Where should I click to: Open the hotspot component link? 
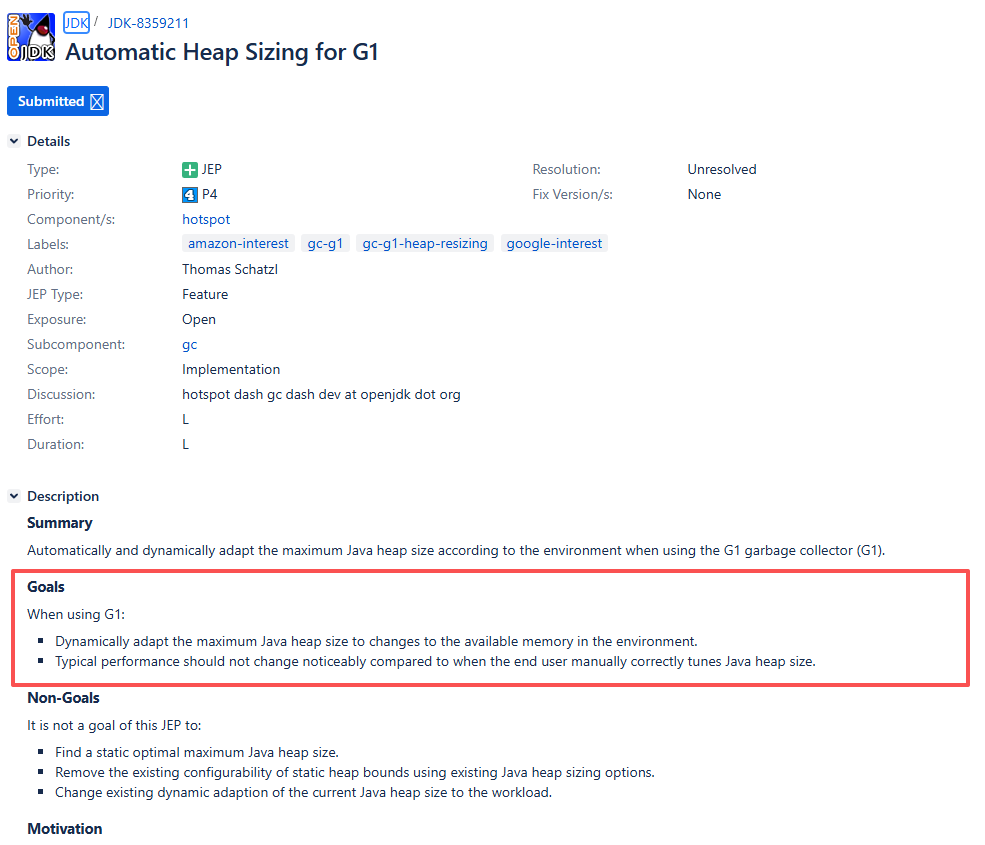point(206,219)
